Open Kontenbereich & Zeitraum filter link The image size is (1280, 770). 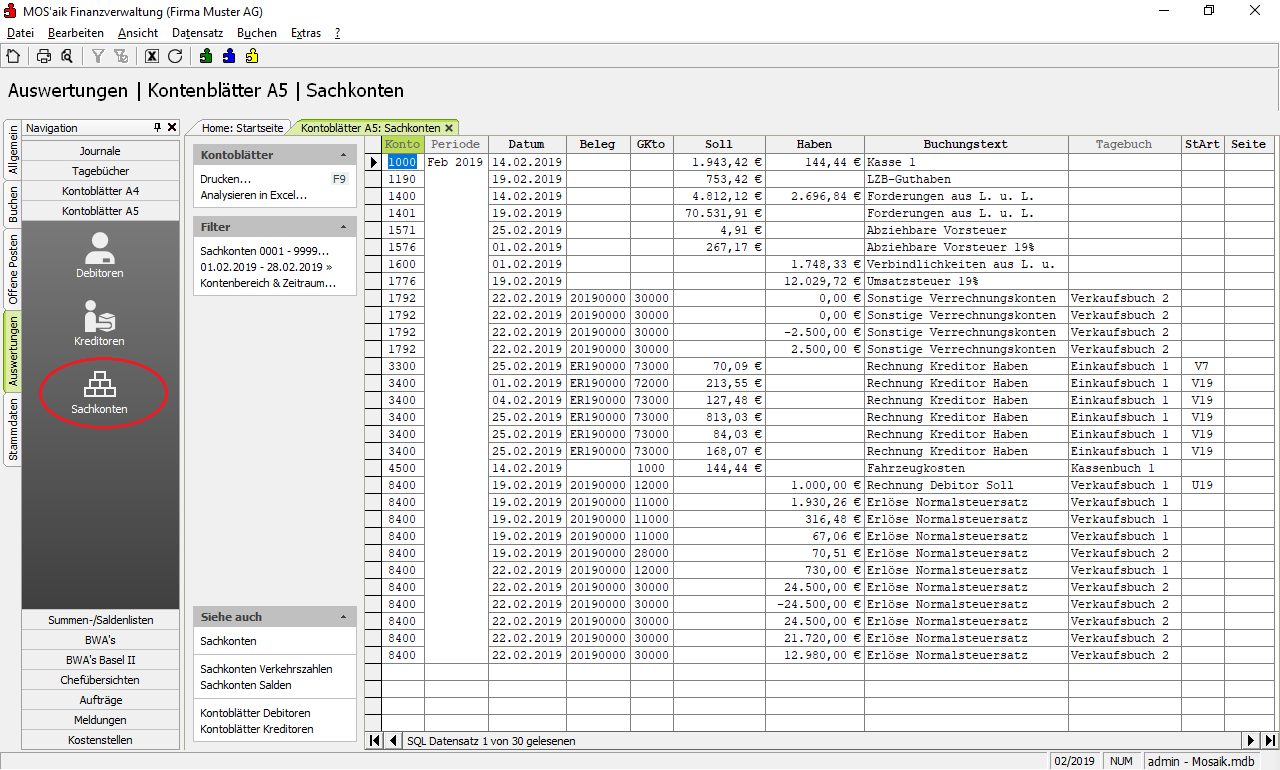click(268, 283)
